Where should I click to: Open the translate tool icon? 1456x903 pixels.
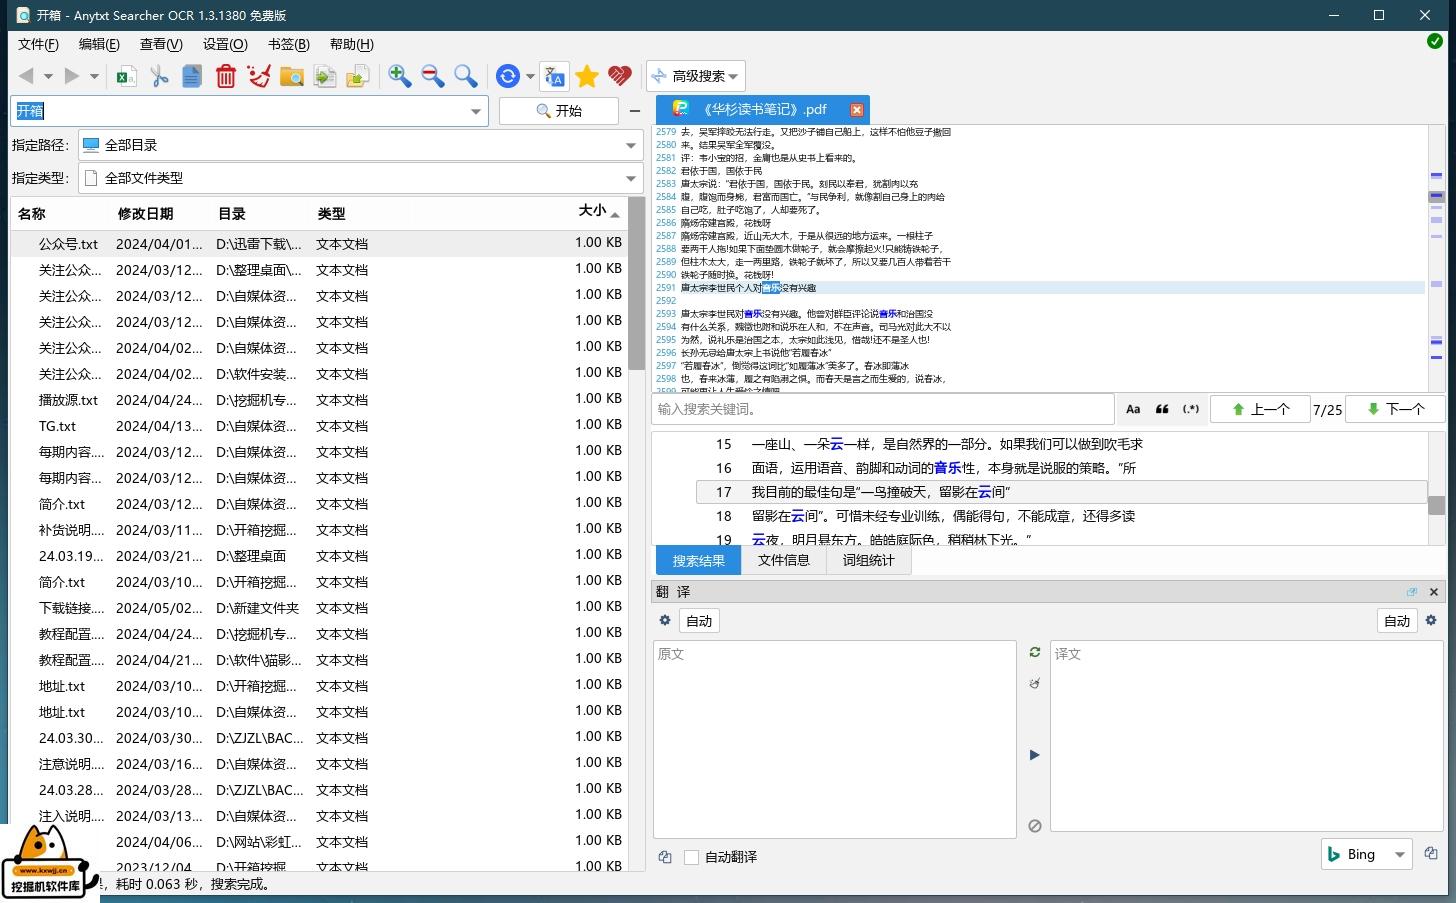click(554, 76)
